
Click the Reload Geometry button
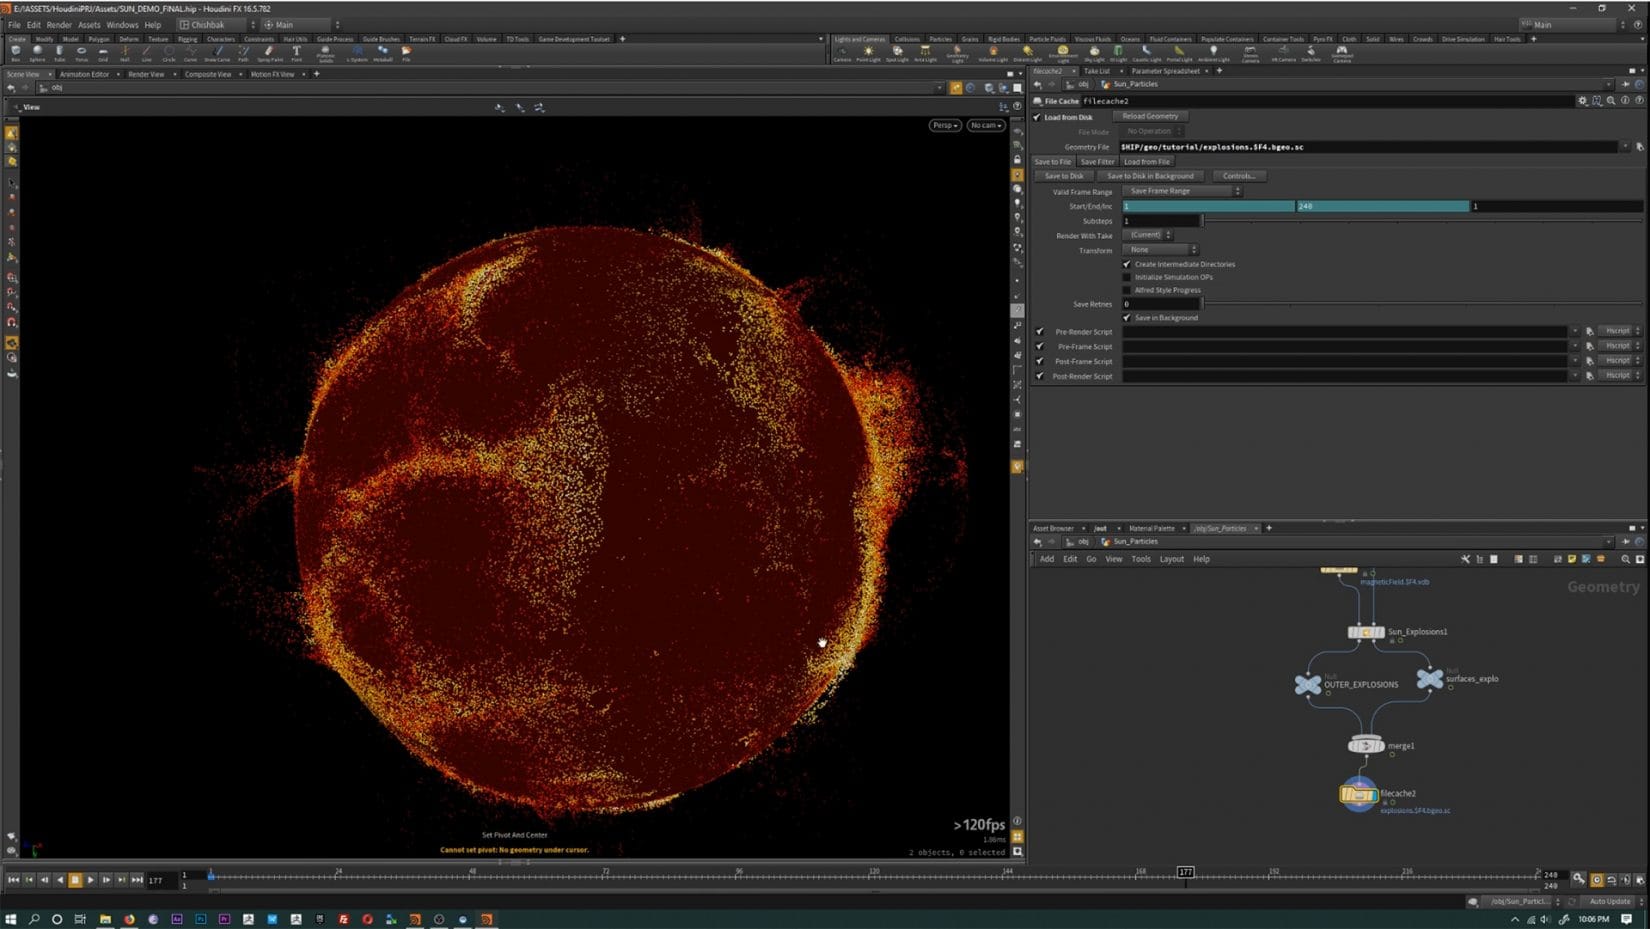click(x=1150, y=116)
